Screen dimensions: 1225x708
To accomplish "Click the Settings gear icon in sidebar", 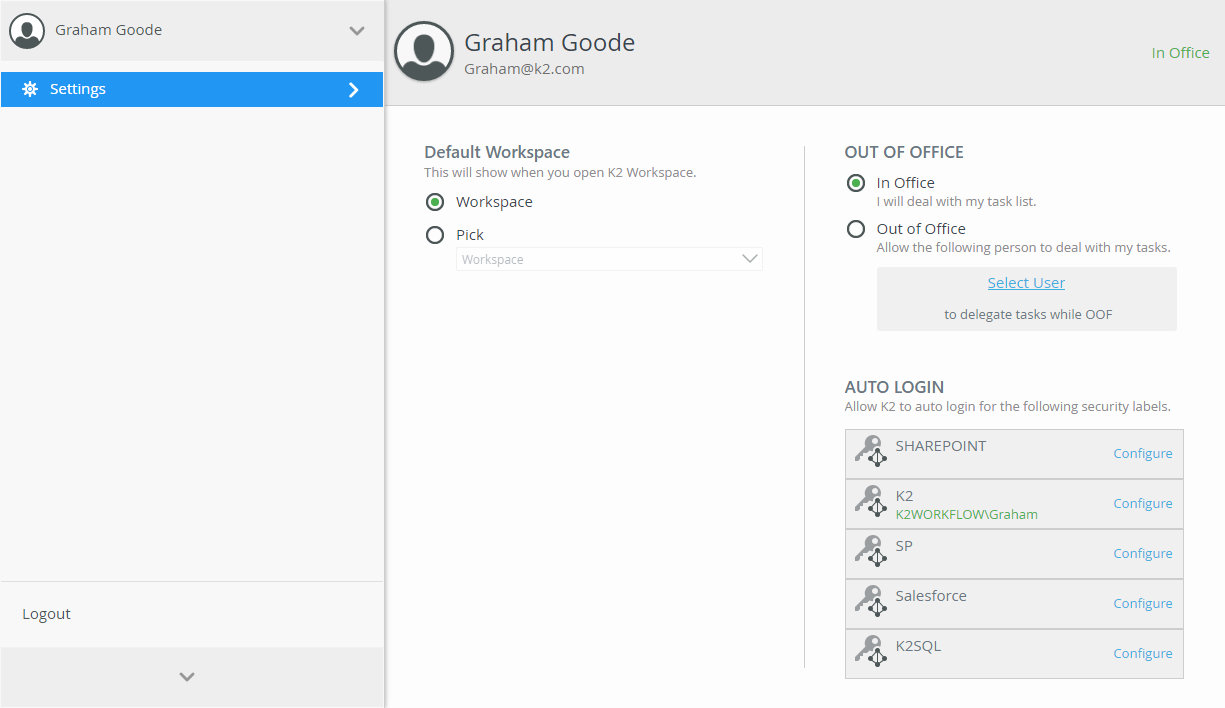I will (30, 89).
